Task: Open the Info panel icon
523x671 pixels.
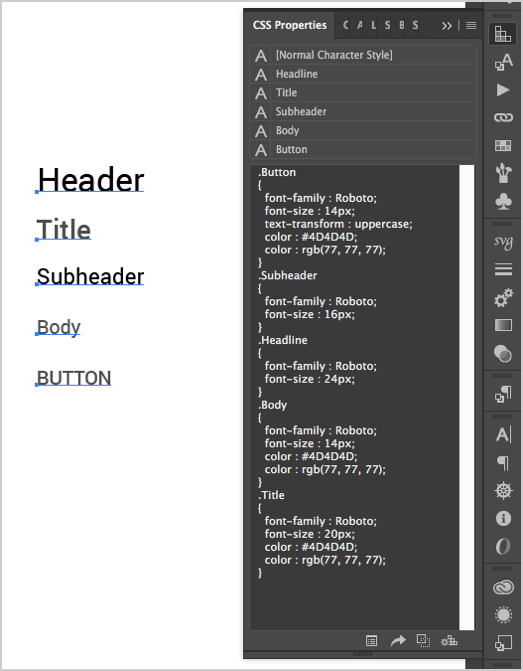Action: click(x=503, y=518)
